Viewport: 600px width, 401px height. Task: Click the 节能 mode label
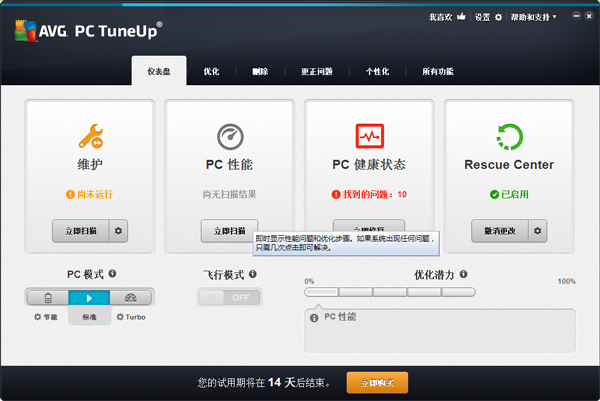pos(50,317)
